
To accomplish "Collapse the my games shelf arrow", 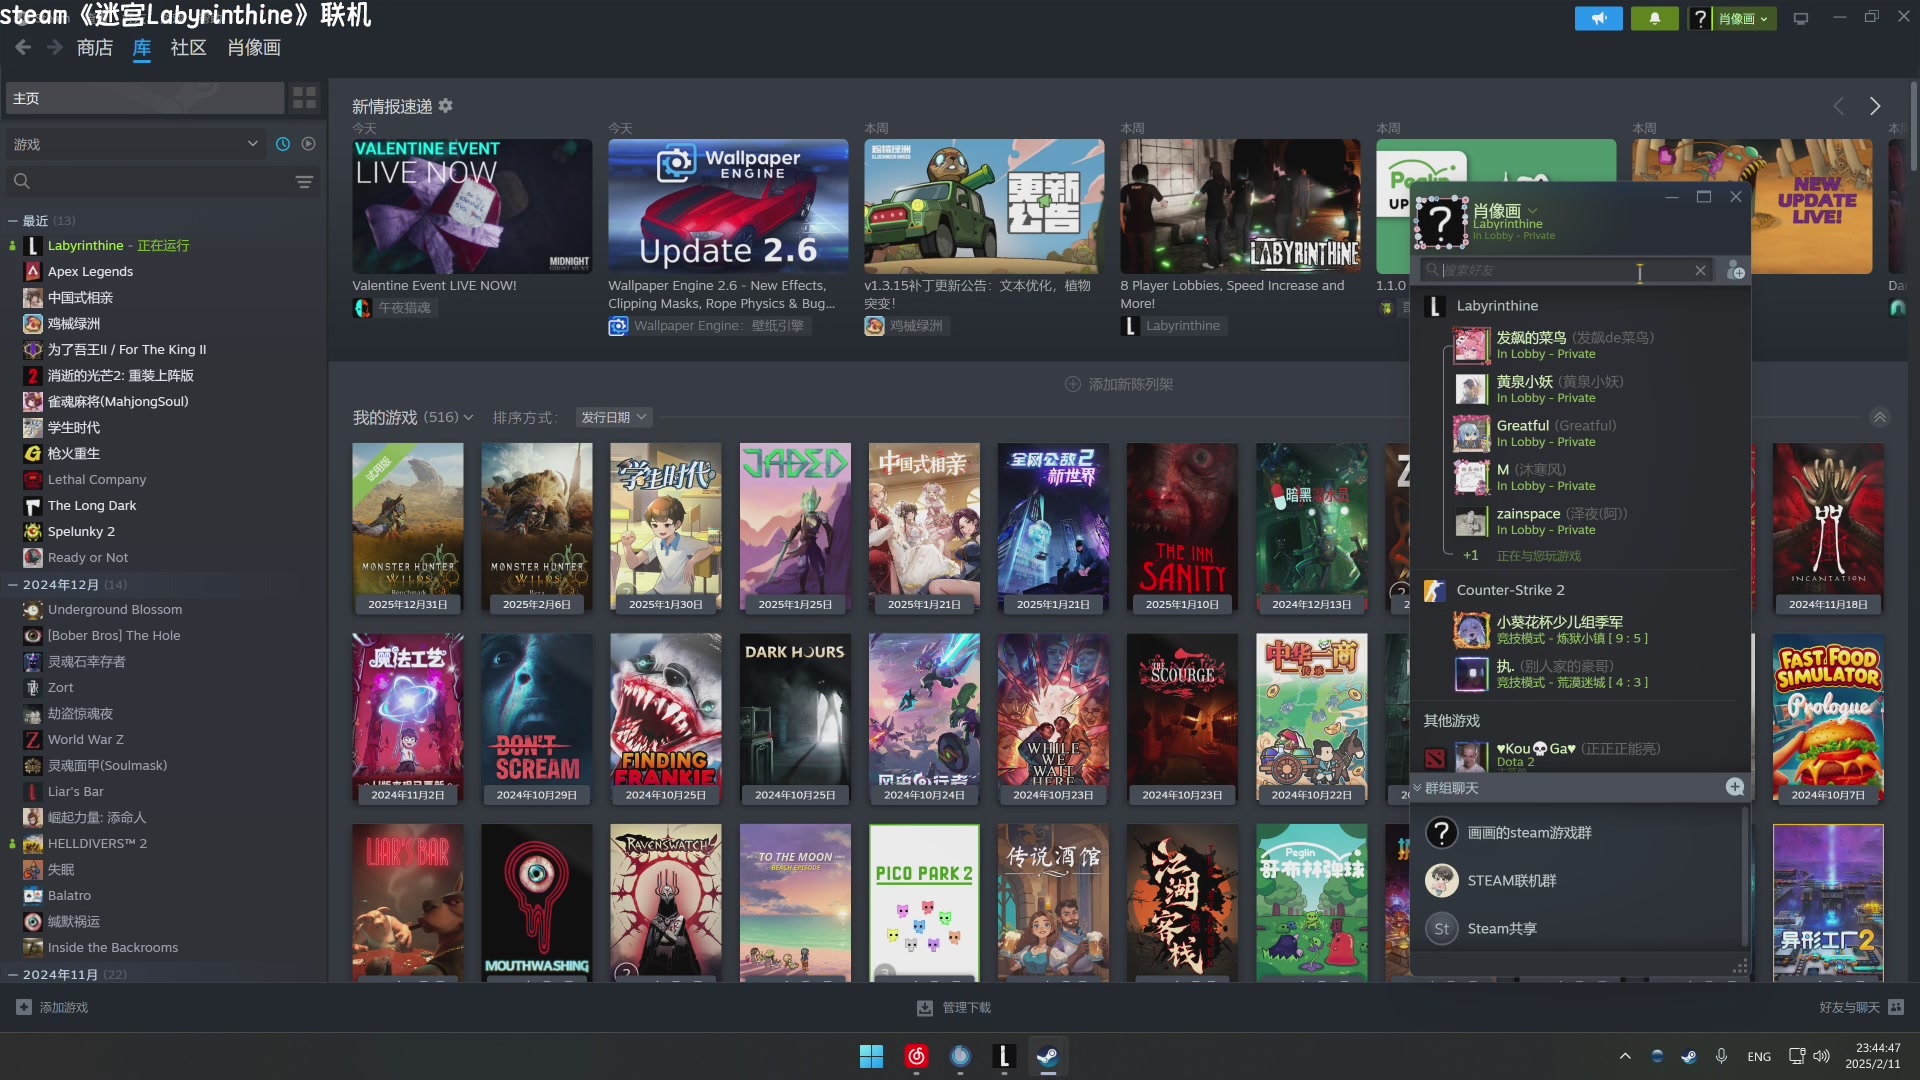I will 1880,417.
